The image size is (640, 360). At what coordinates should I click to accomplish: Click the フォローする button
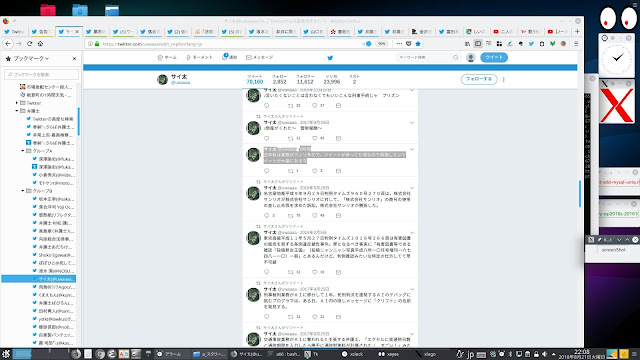pos(479,79)
